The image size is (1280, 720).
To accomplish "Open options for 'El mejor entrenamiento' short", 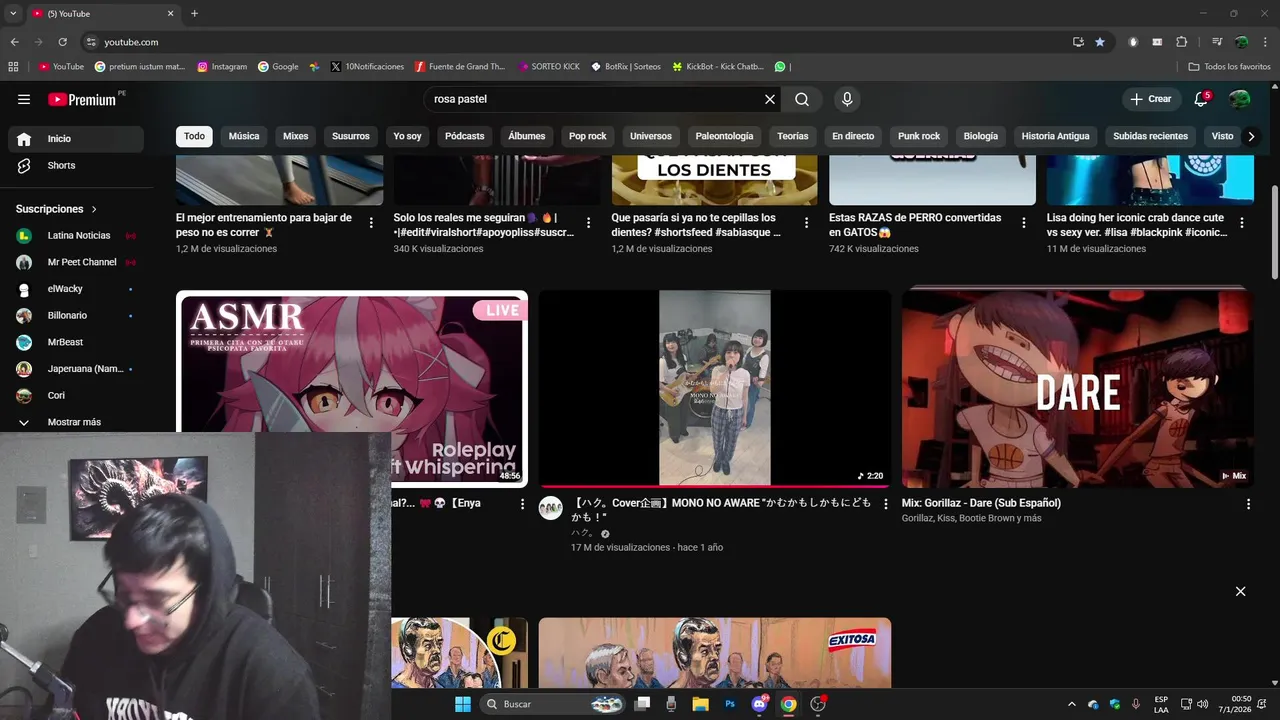I will click(x=371, y=223).
